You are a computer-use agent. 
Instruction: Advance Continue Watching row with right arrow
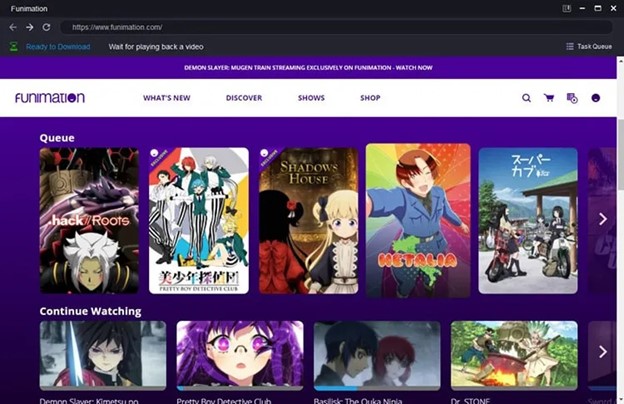point(602,352)
